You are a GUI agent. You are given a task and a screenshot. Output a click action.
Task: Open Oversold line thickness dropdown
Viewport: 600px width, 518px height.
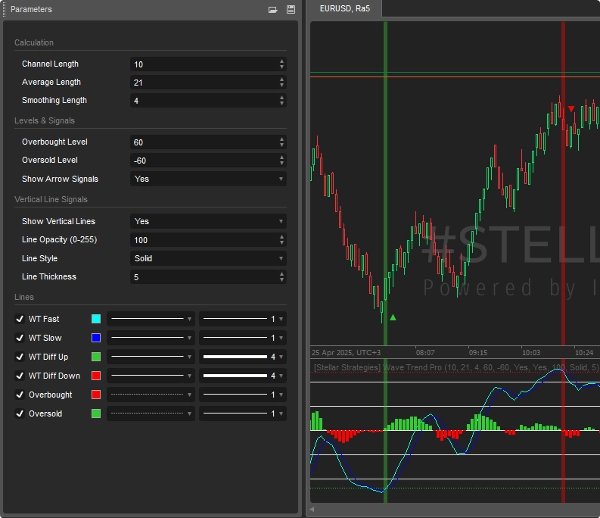243,414
